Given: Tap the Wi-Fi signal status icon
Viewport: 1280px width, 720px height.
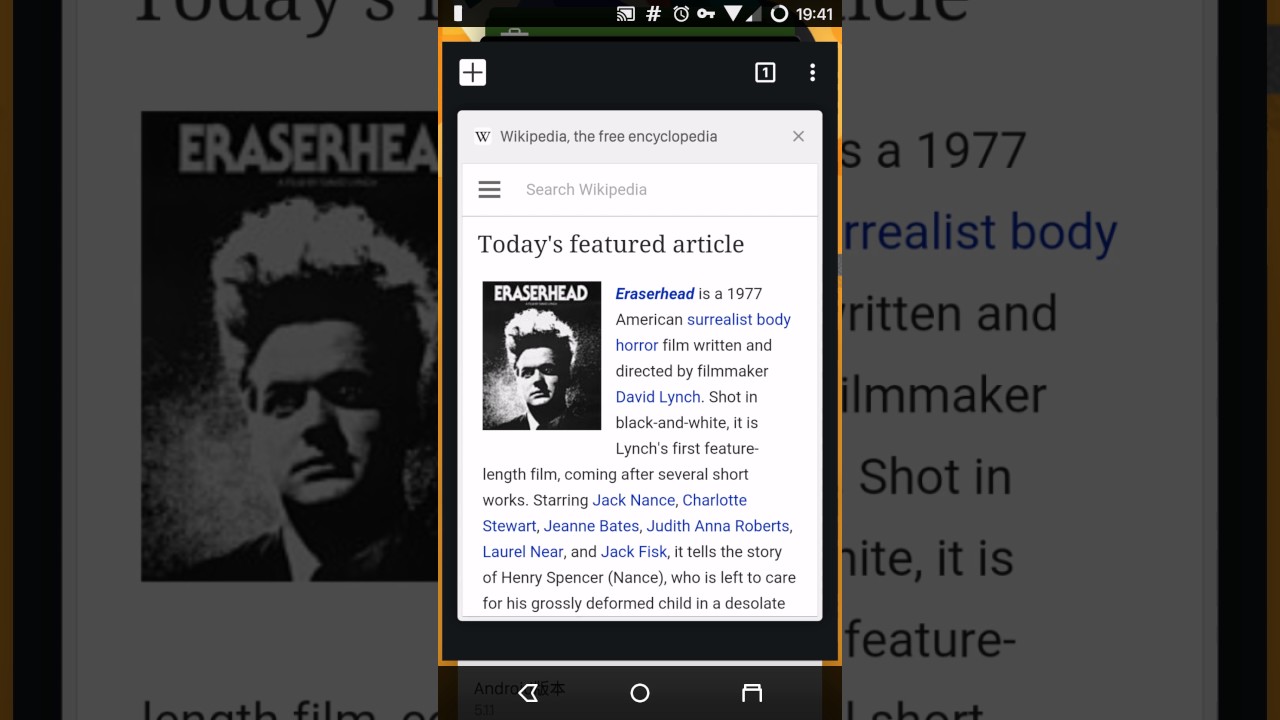Looking at the screenshot, I should [x=734, y=14].
